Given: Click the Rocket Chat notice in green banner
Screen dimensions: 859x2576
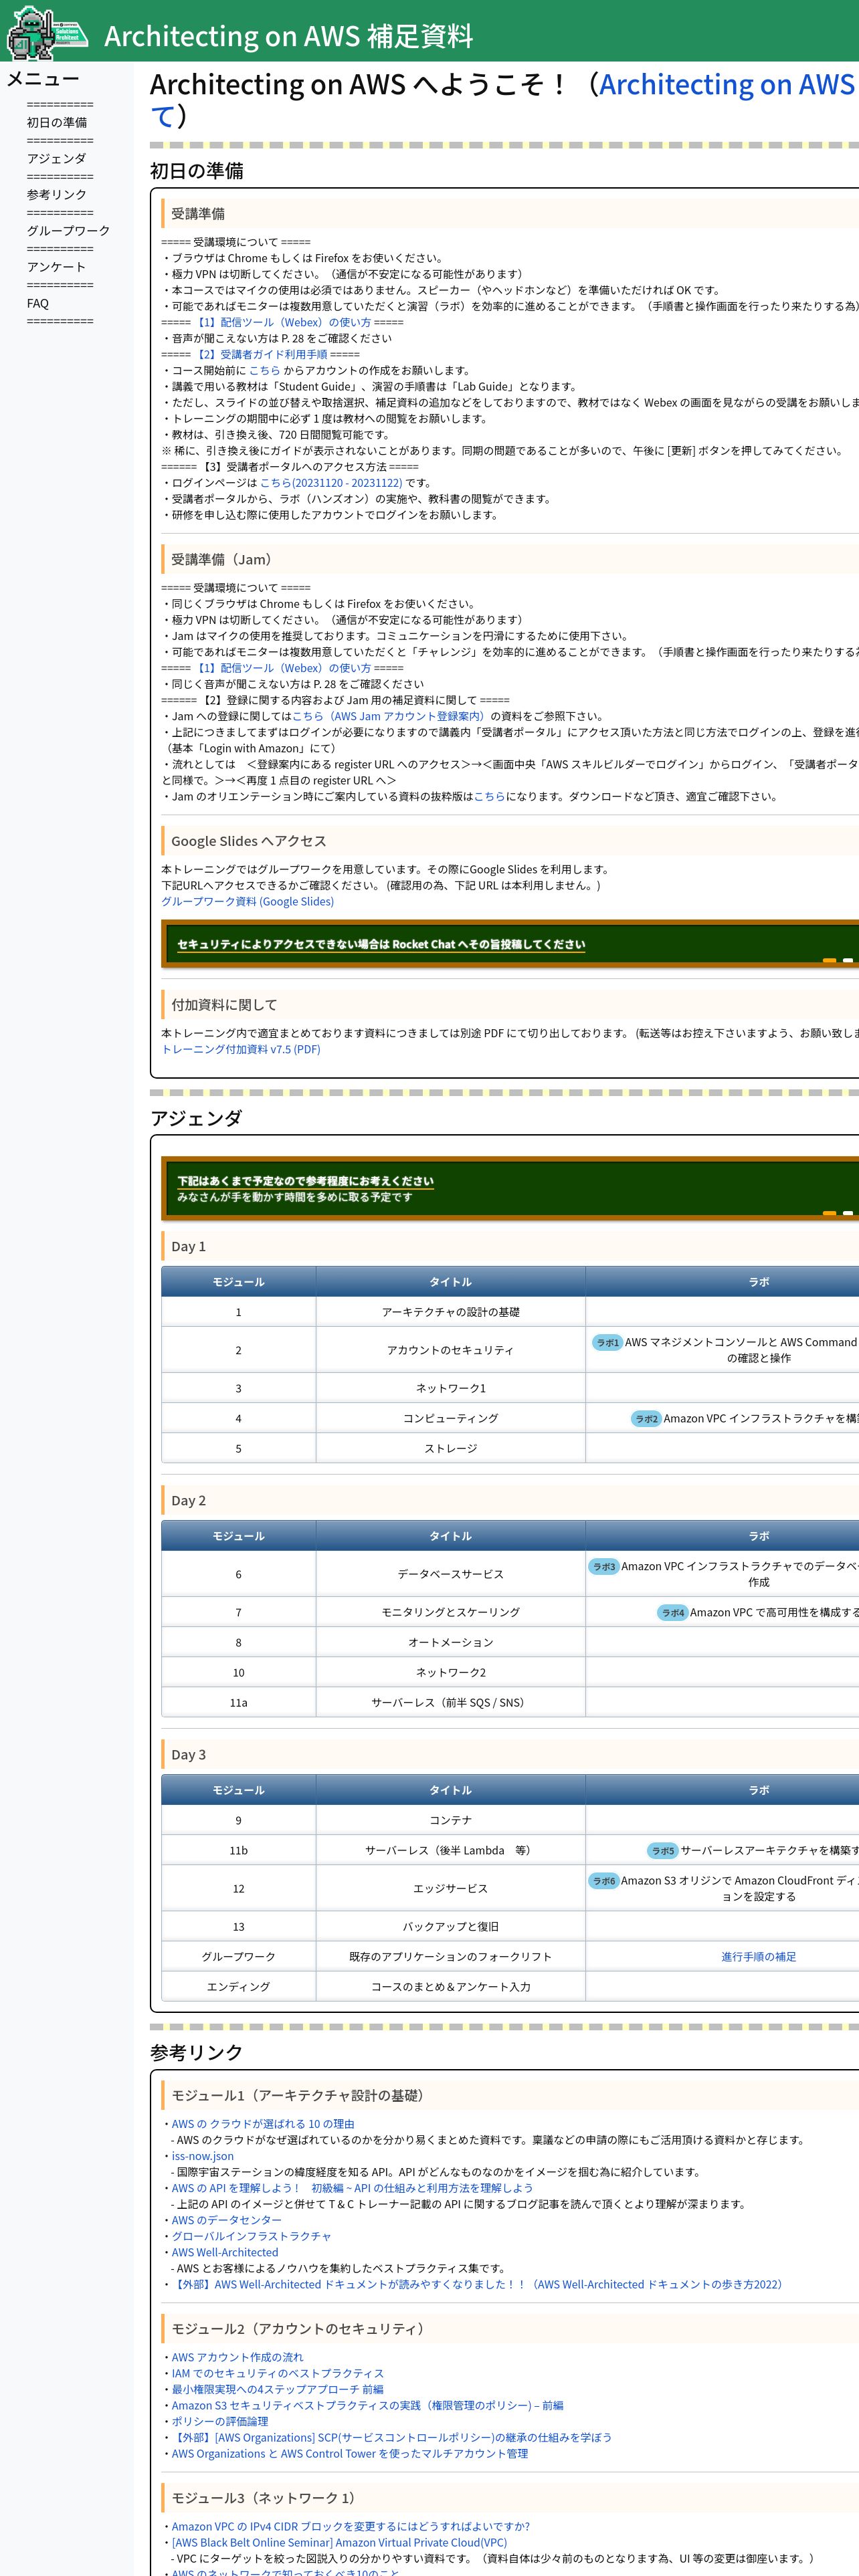Looking at the screenshot, I should [x=381, y=944].
